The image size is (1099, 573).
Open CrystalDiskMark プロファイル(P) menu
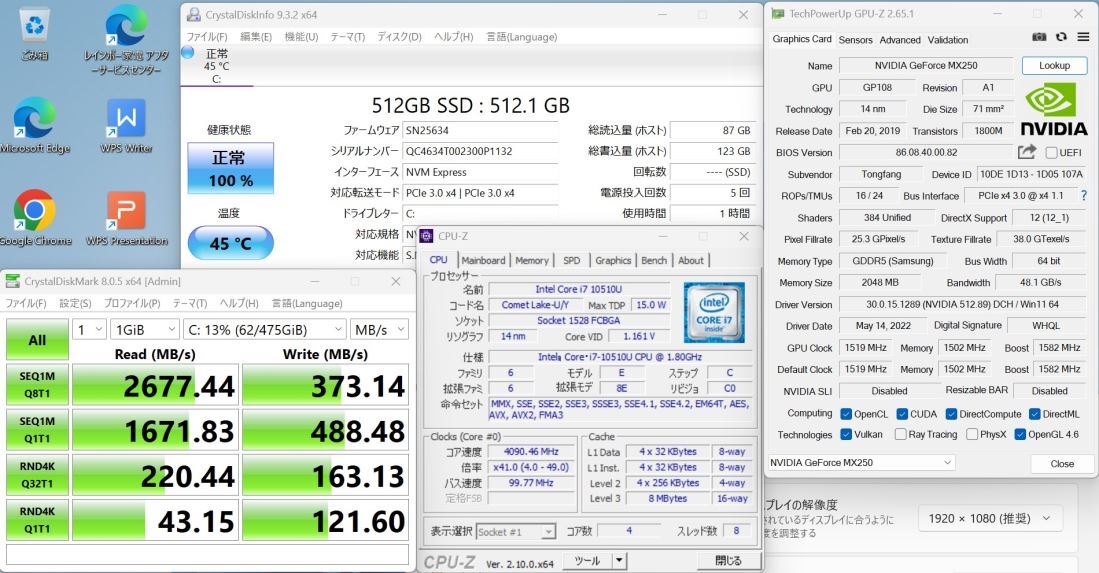pyautogui.click(x=132, y=303)
